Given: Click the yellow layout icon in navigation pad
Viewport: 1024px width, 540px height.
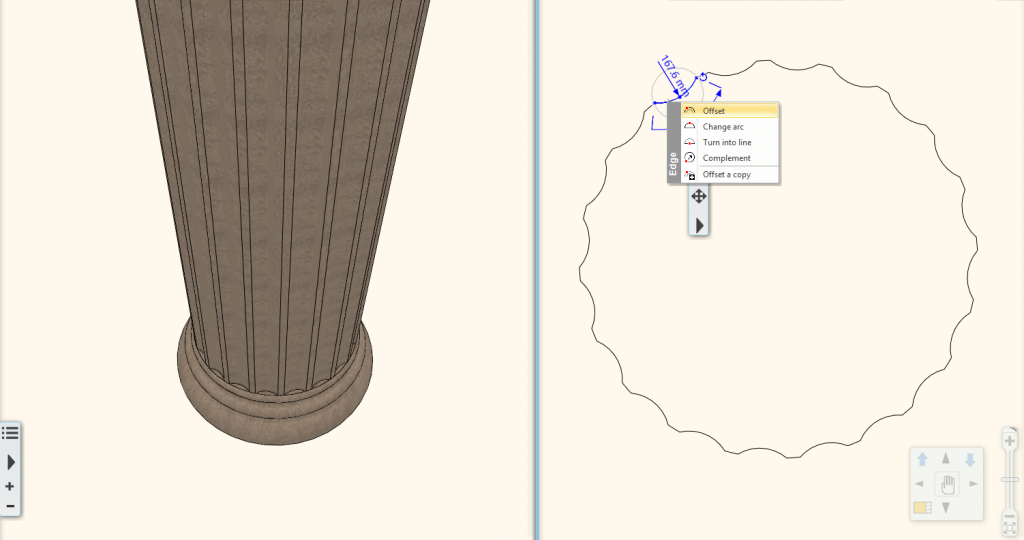Looking at the screenshot, I should point(922,507).
